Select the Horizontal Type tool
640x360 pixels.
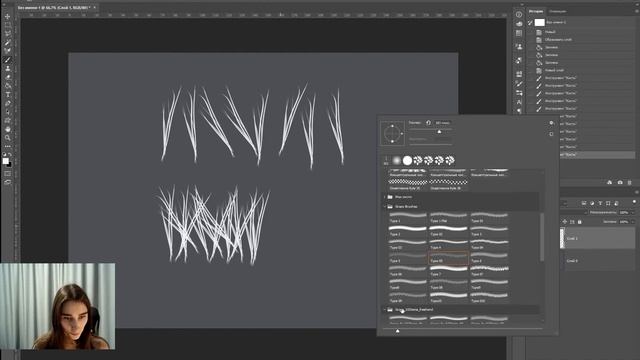tap(7, 94)
